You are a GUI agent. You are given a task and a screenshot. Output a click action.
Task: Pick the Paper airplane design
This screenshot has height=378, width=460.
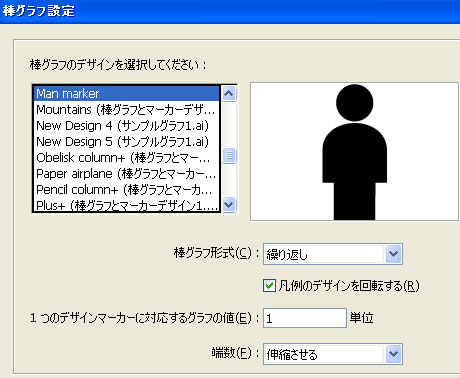tap(127, 174)
